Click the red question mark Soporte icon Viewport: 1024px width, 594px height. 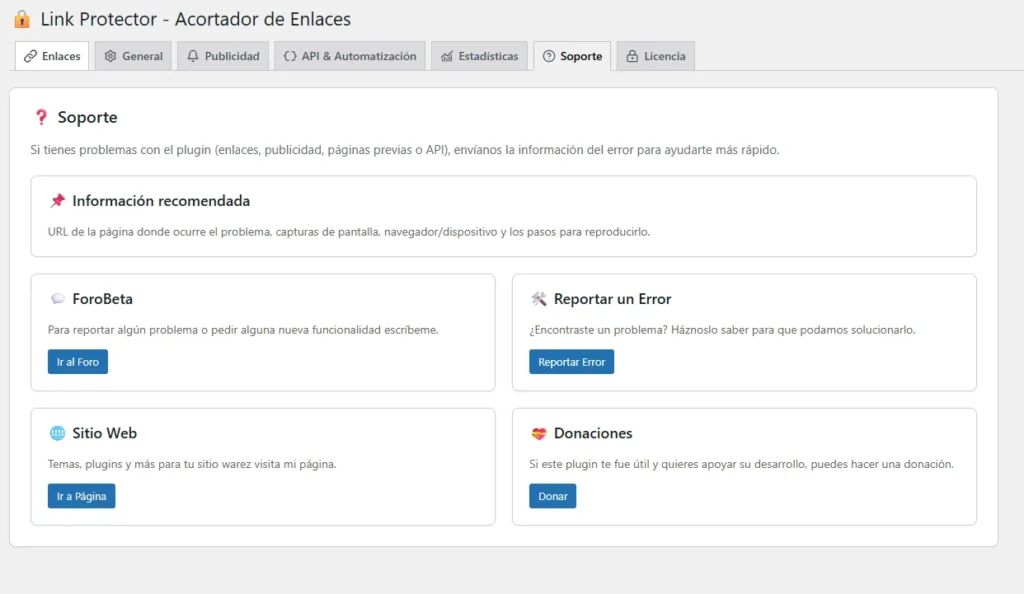tap(41, 117)
